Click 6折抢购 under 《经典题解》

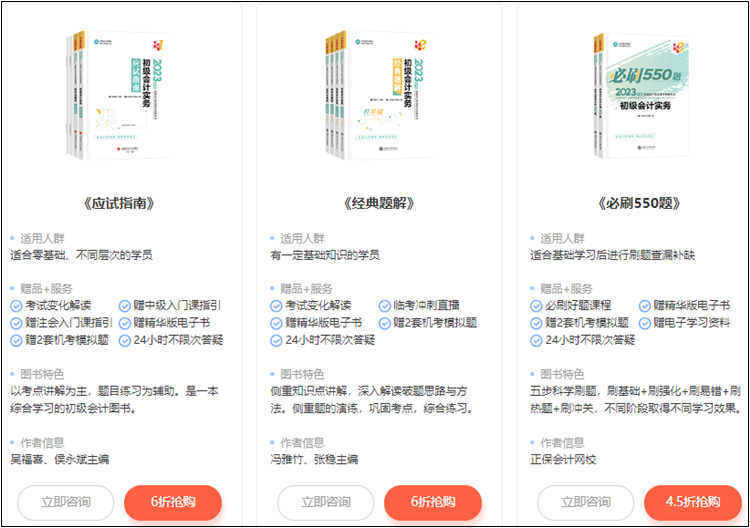click(433, 502)
